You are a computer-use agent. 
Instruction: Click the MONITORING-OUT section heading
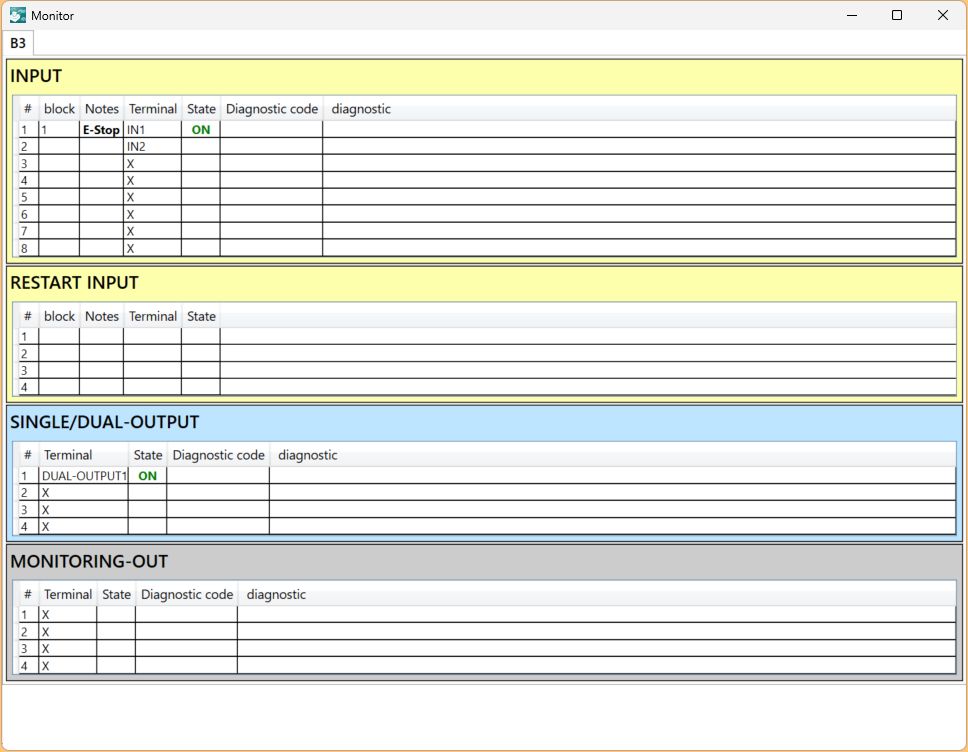click(x=89, y=561)
